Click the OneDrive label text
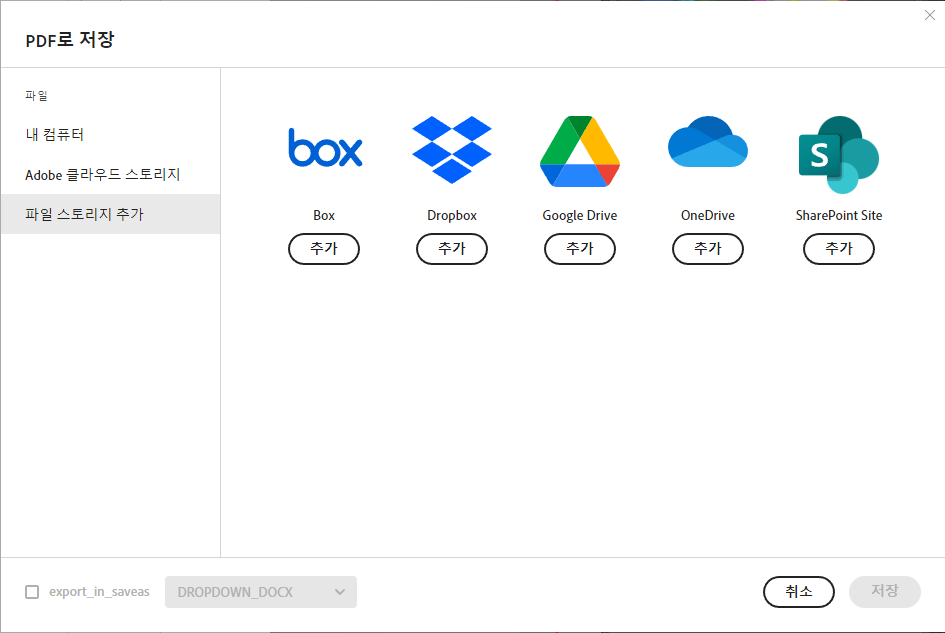The width and height of the screenshot is (945, 633). (708, 215)
